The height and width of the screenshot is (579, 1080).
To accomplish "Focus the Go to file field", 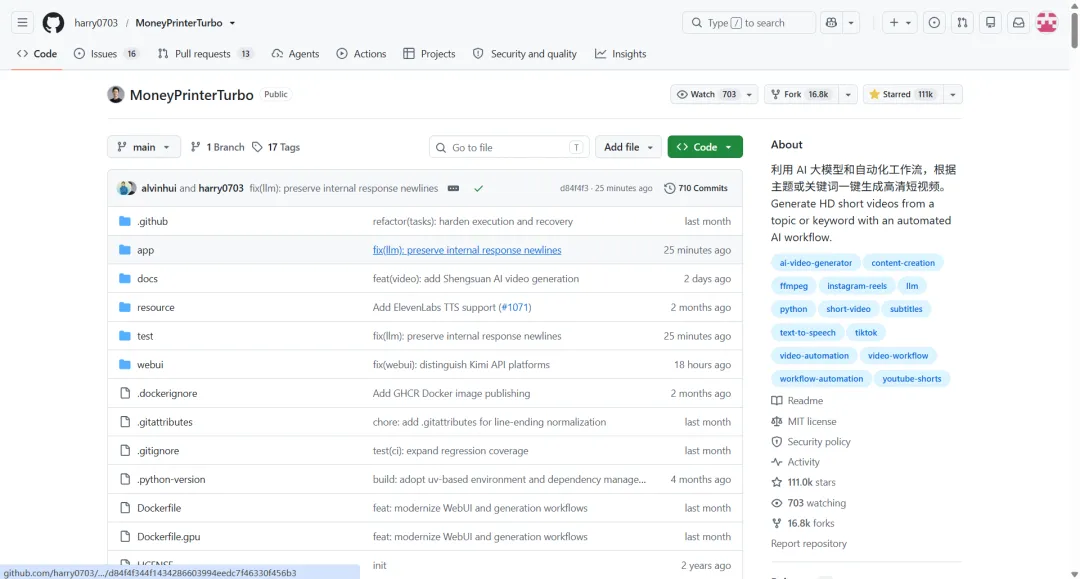I will 509,147.
